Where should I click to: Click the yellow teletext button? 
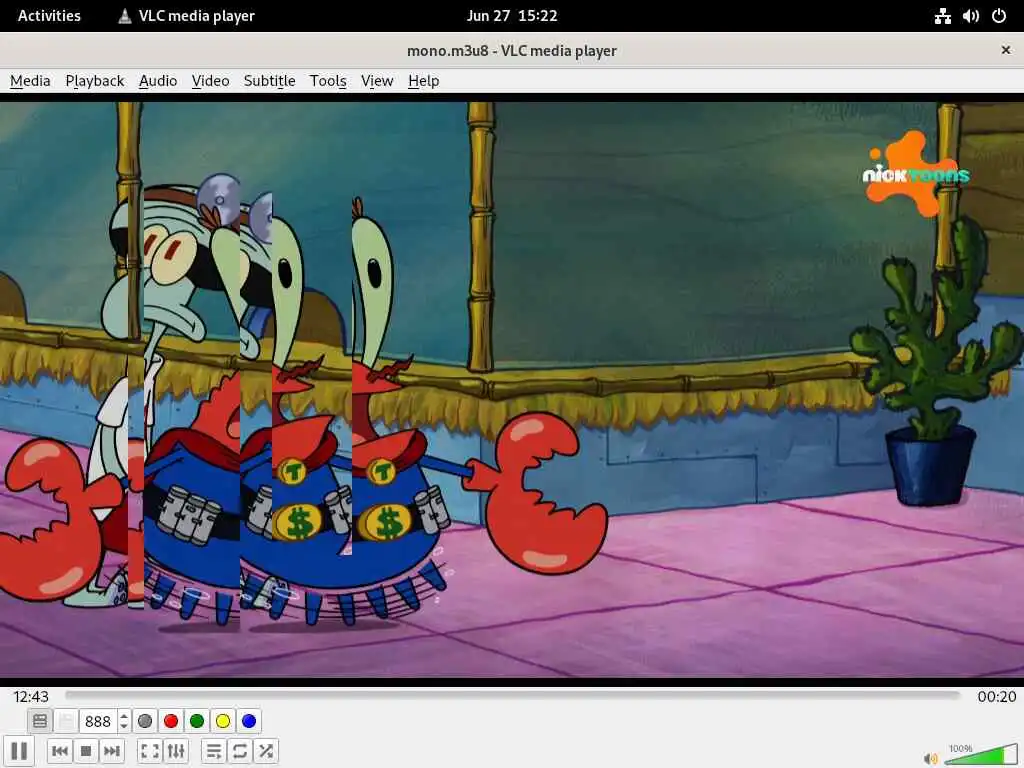point(223,721)
